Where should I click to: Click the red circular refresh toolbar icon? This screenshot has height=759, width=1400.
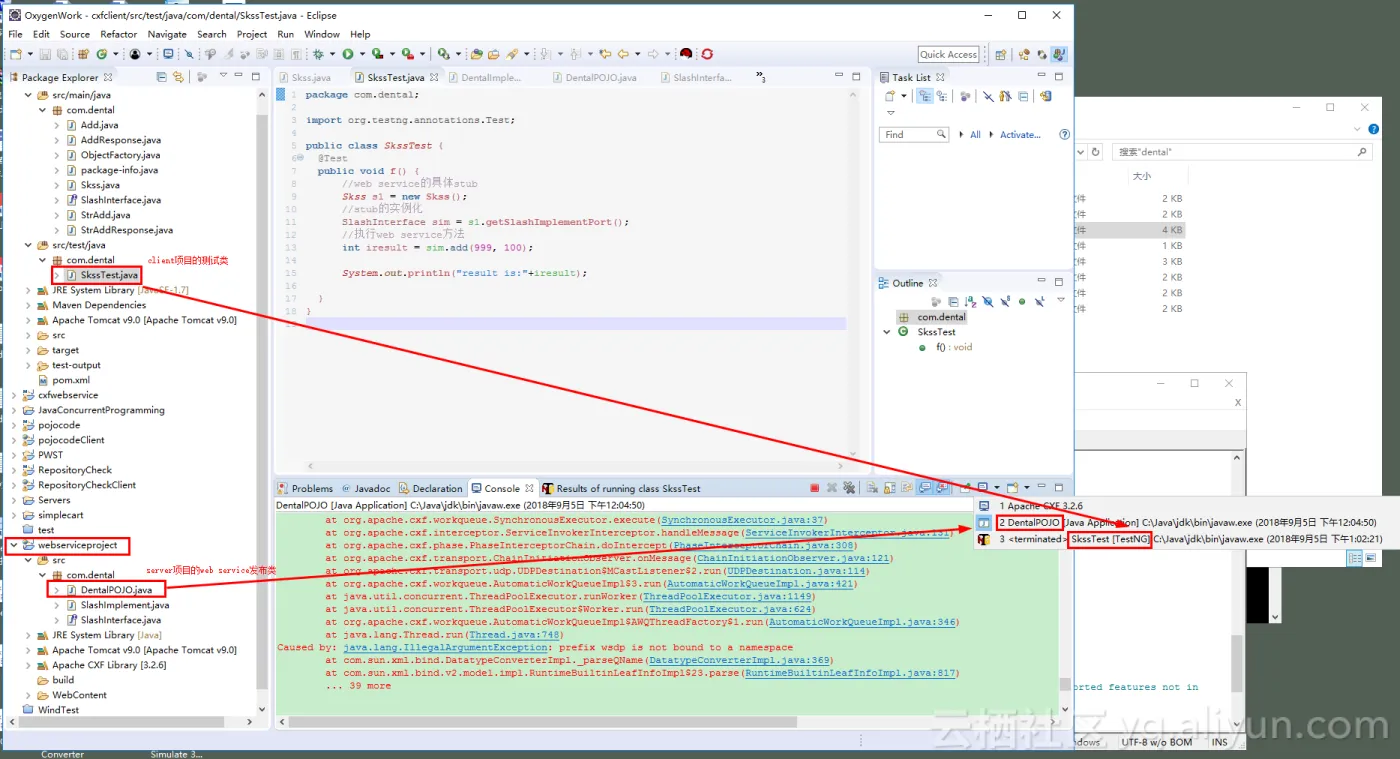point(707,54)
